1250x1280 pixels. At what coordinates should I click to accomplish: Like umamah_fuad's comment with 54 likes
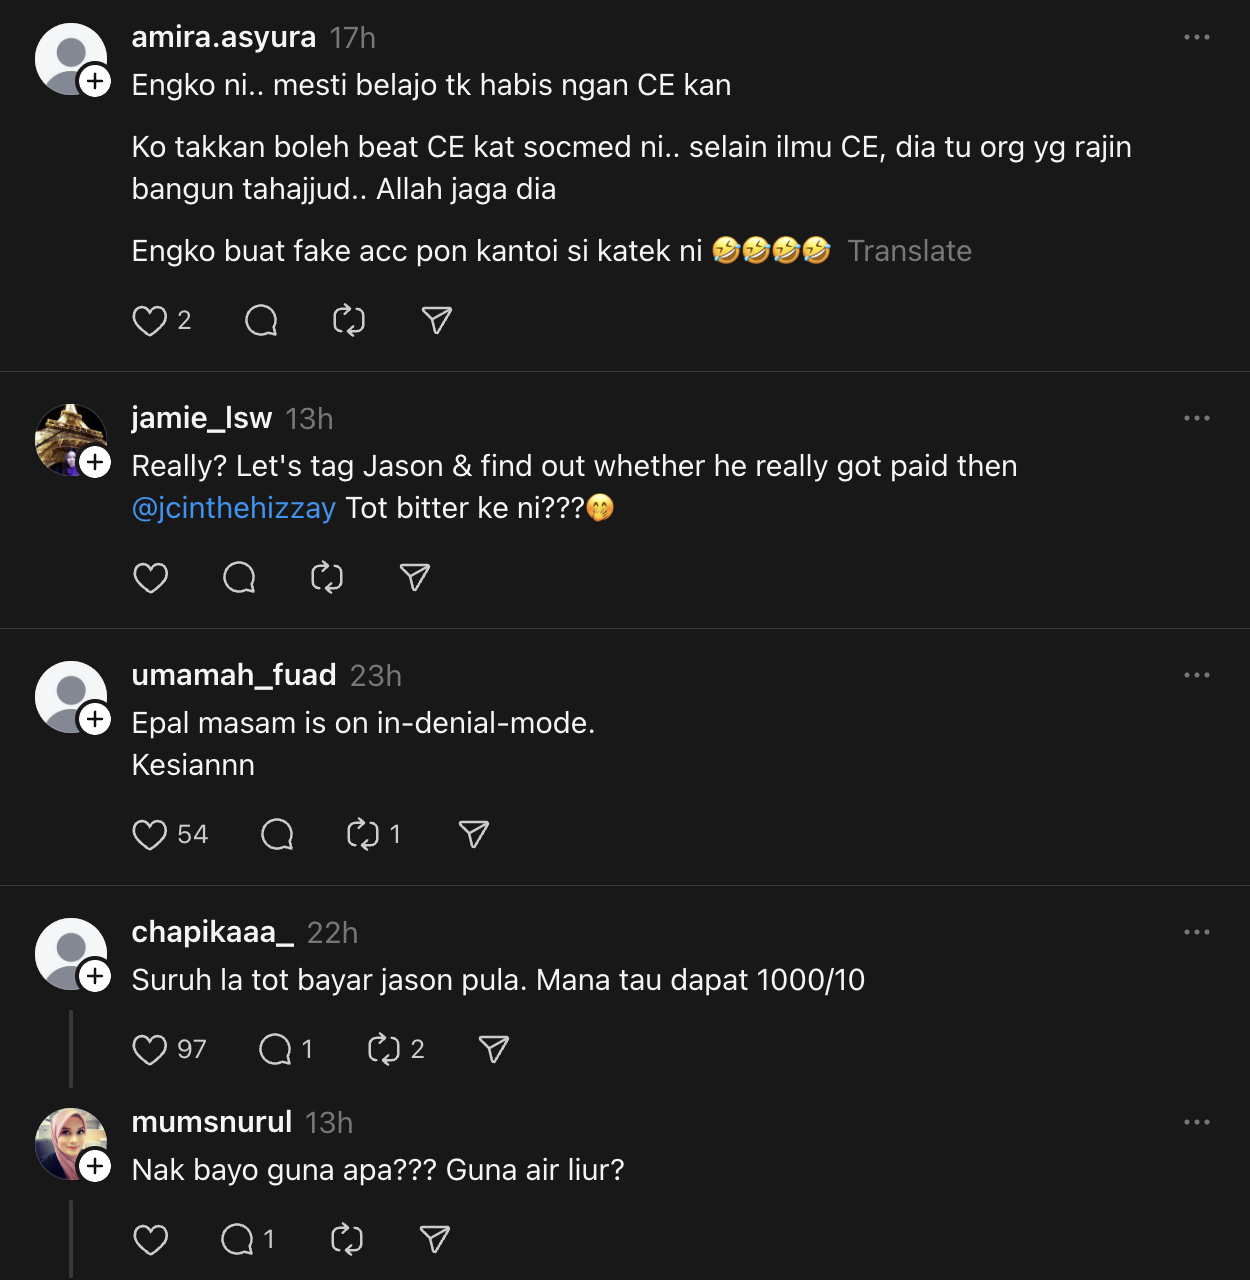click(x=150, y=835)
